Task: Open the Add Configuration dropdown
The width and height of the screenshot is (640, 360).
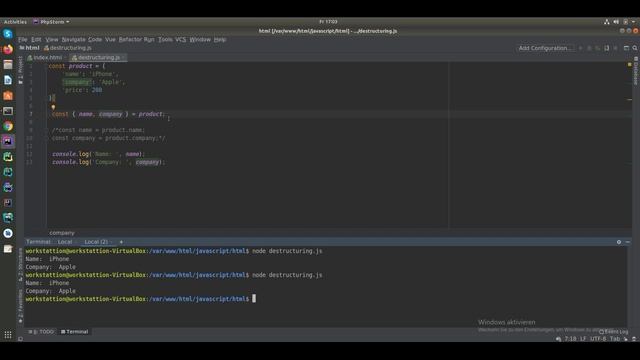Action: (x=545, y=48)
